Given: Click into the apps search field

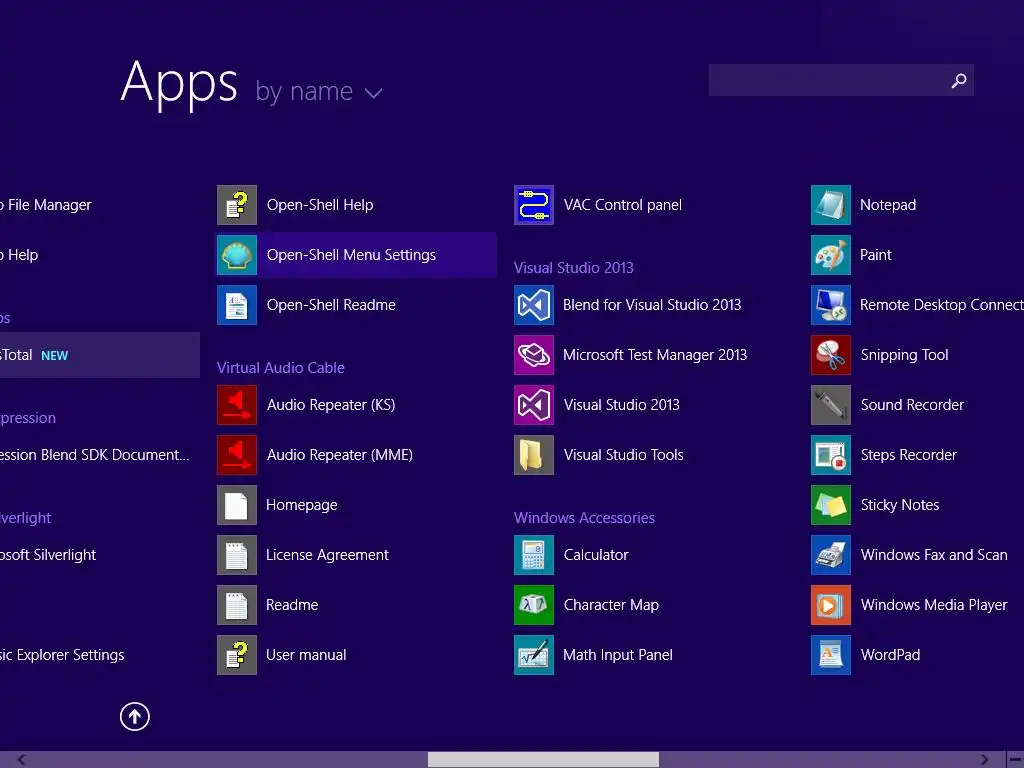Looking at the screenshot, I should (841, 80).
